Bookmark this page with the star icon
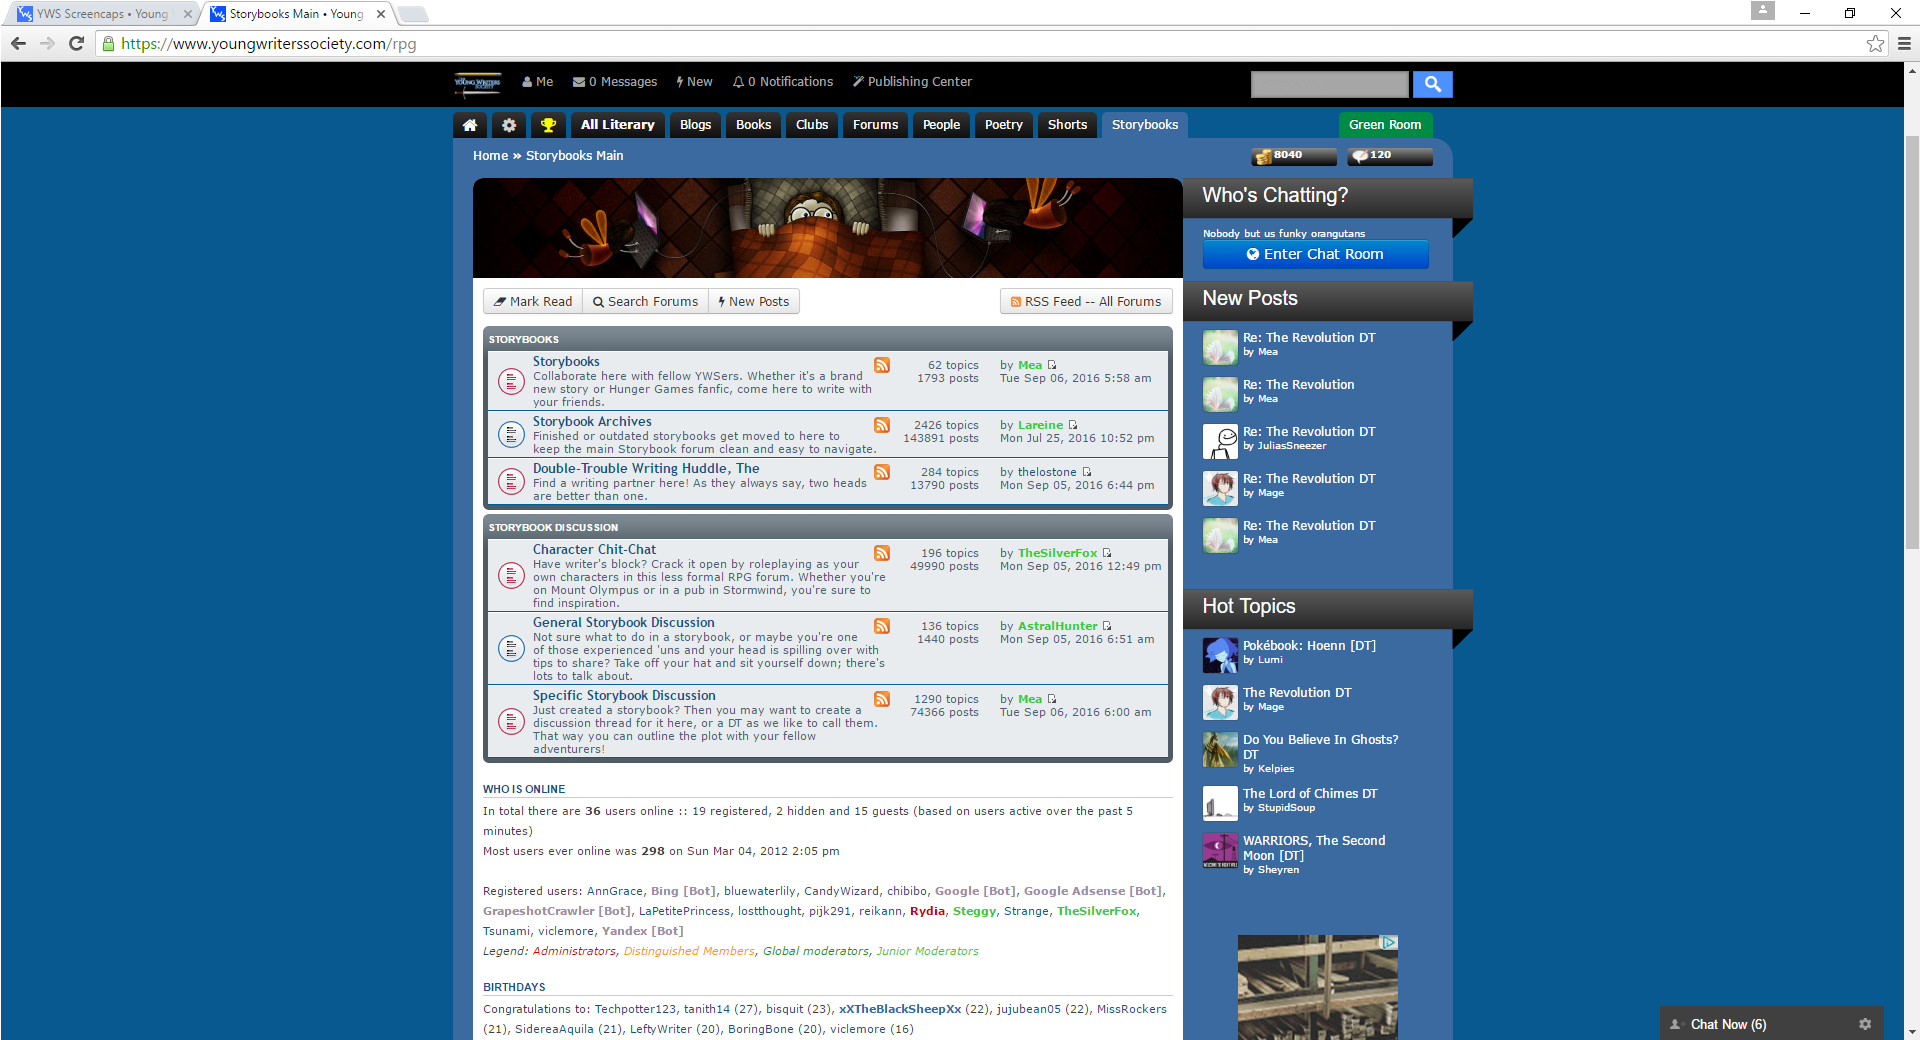 [1875, 44]
